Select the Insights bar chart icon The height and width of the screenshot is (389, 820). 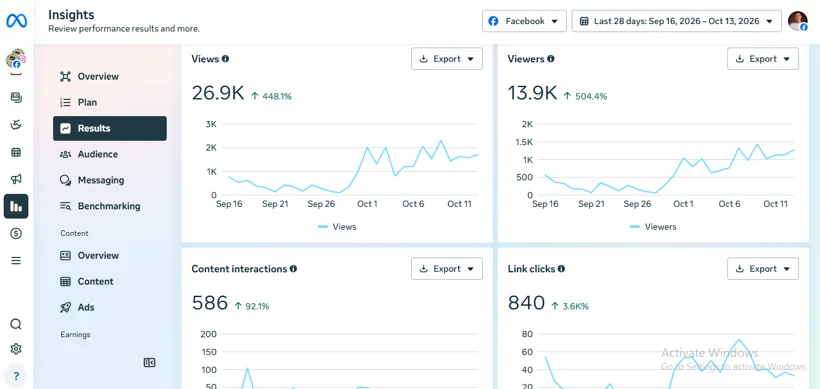point(16,206)
